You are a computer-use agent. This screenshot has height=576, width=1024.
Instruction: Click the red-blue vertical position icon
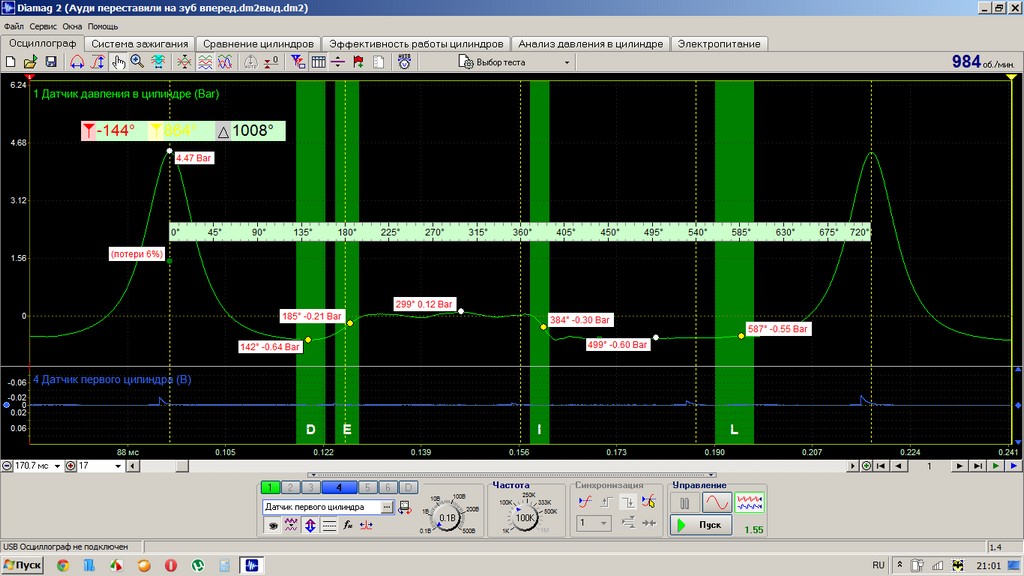coord(366,525)
